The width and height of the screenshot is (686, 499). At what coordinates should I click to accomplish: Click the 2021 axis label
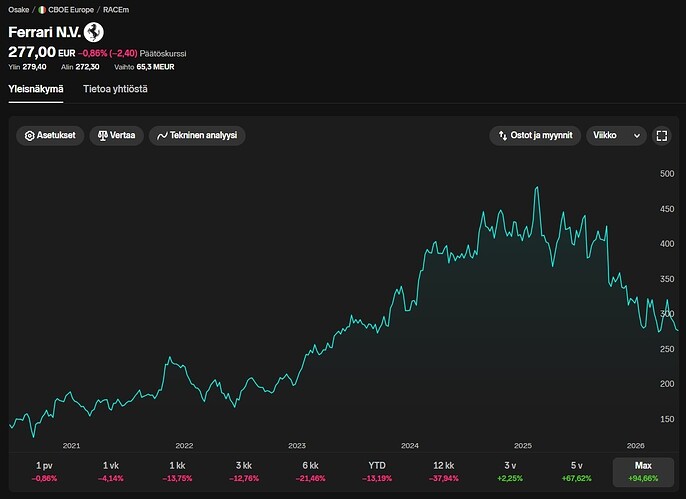tap(71, 446)
